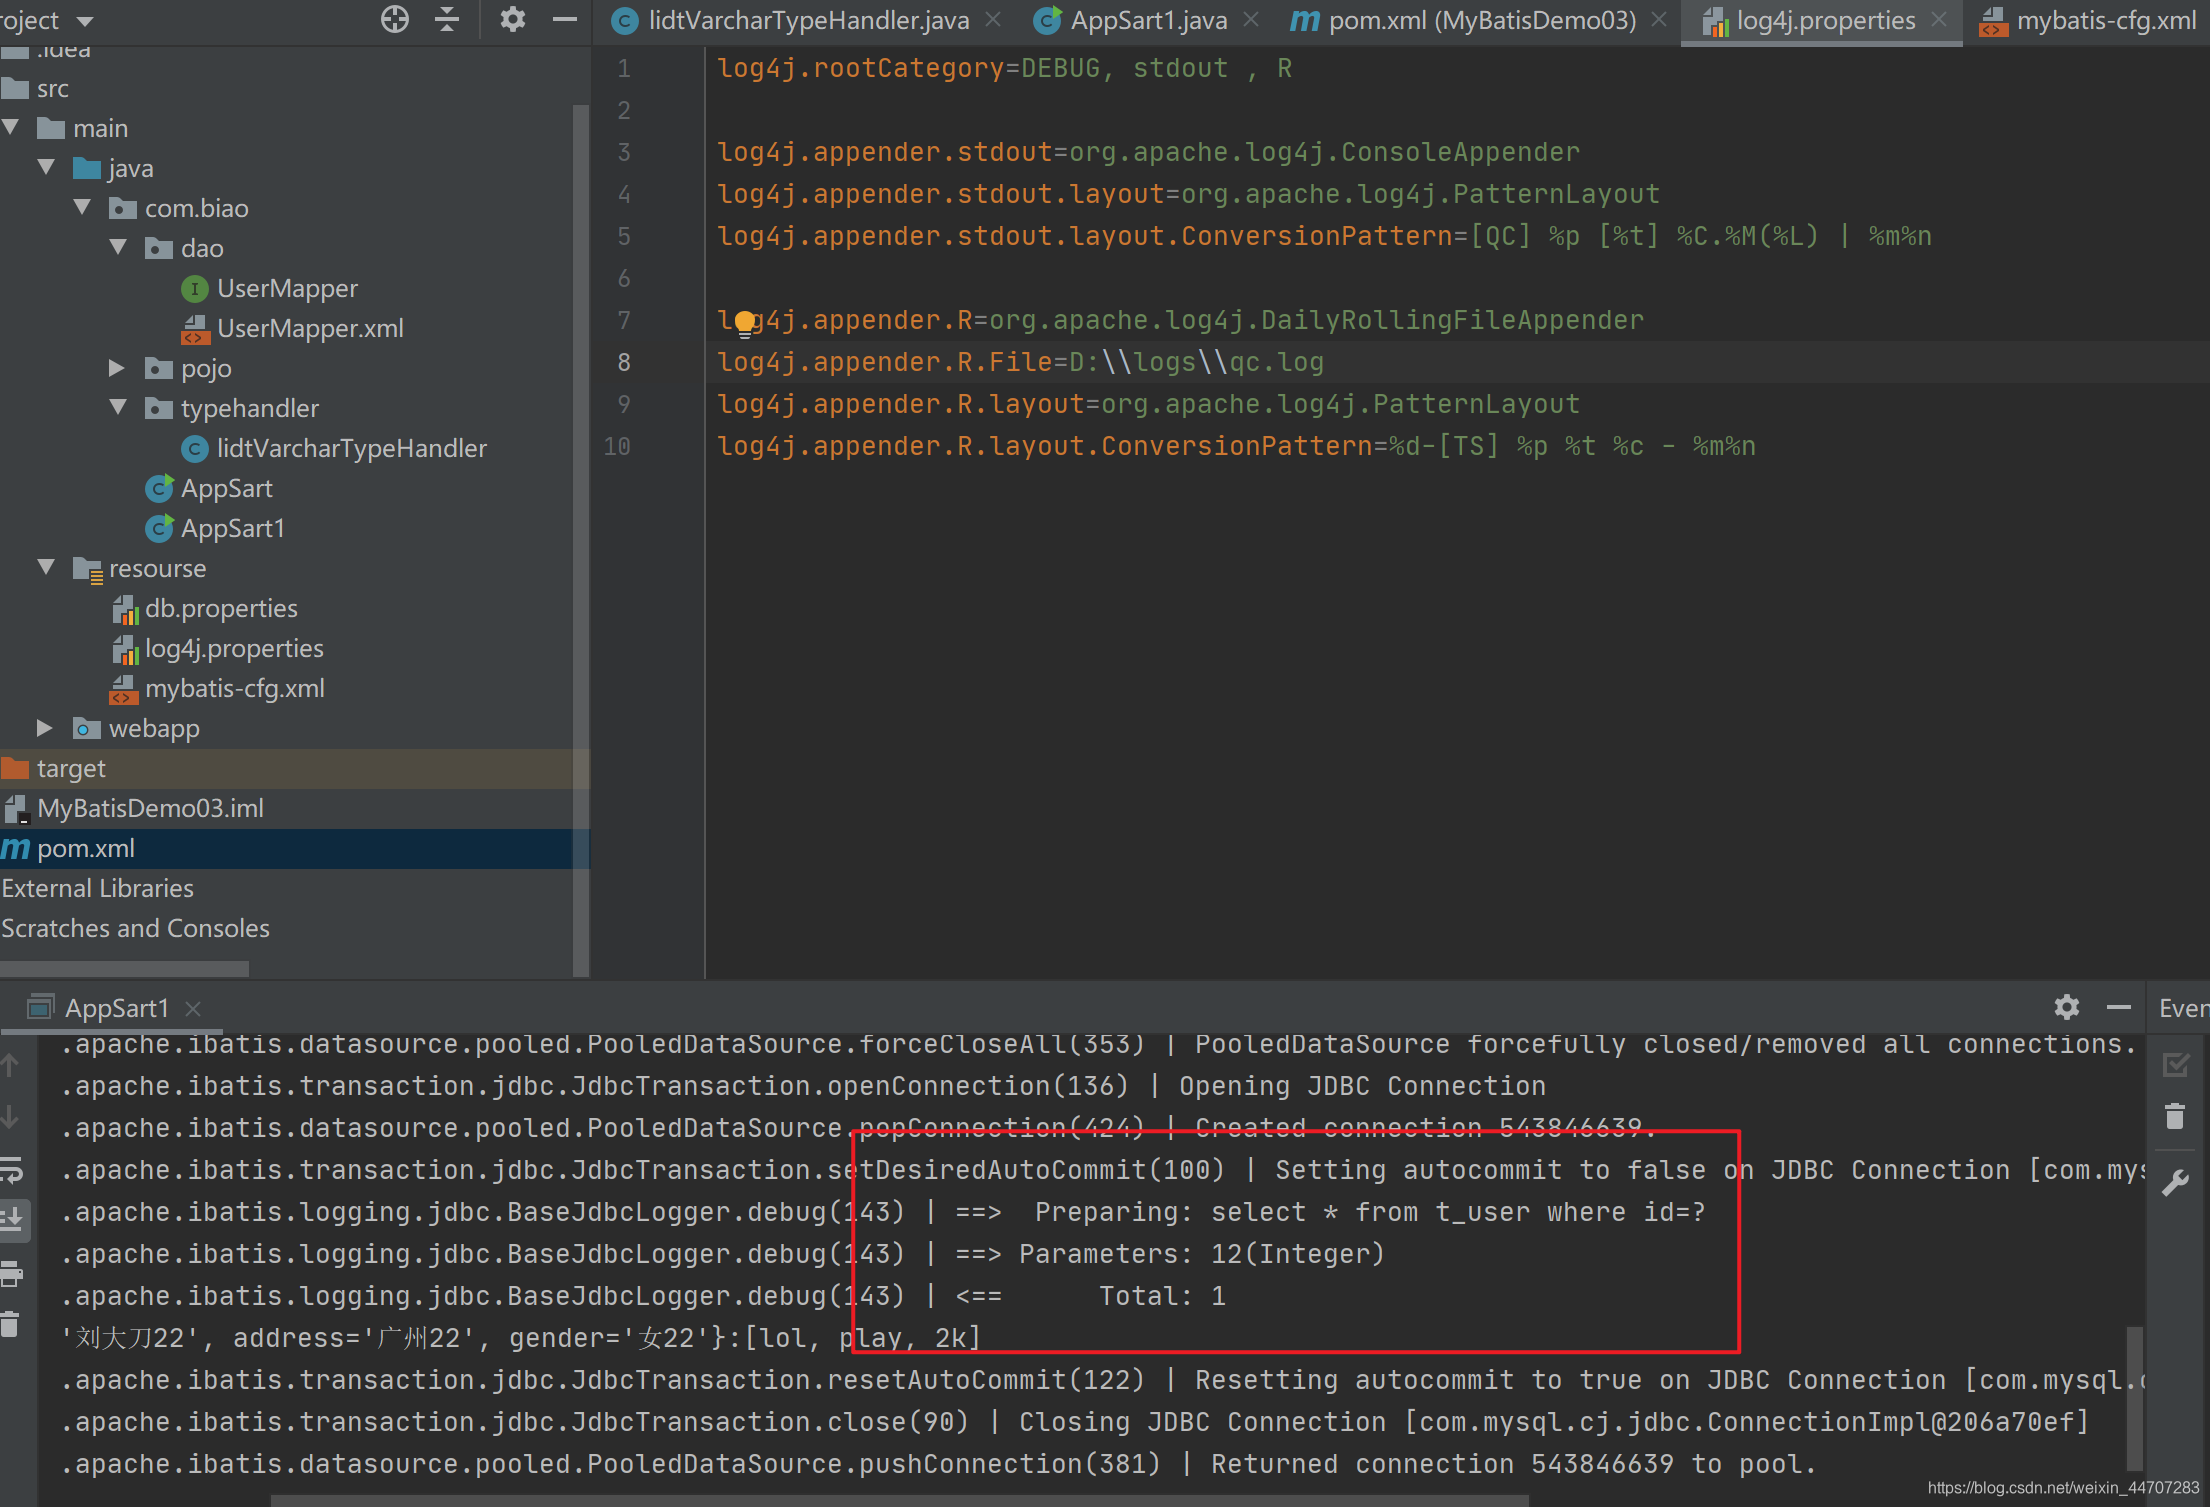Image resolution: width=2210 pixels, height=1507 pixels.
Task: Click the print icon in Run console
Action: (12, 1273)
